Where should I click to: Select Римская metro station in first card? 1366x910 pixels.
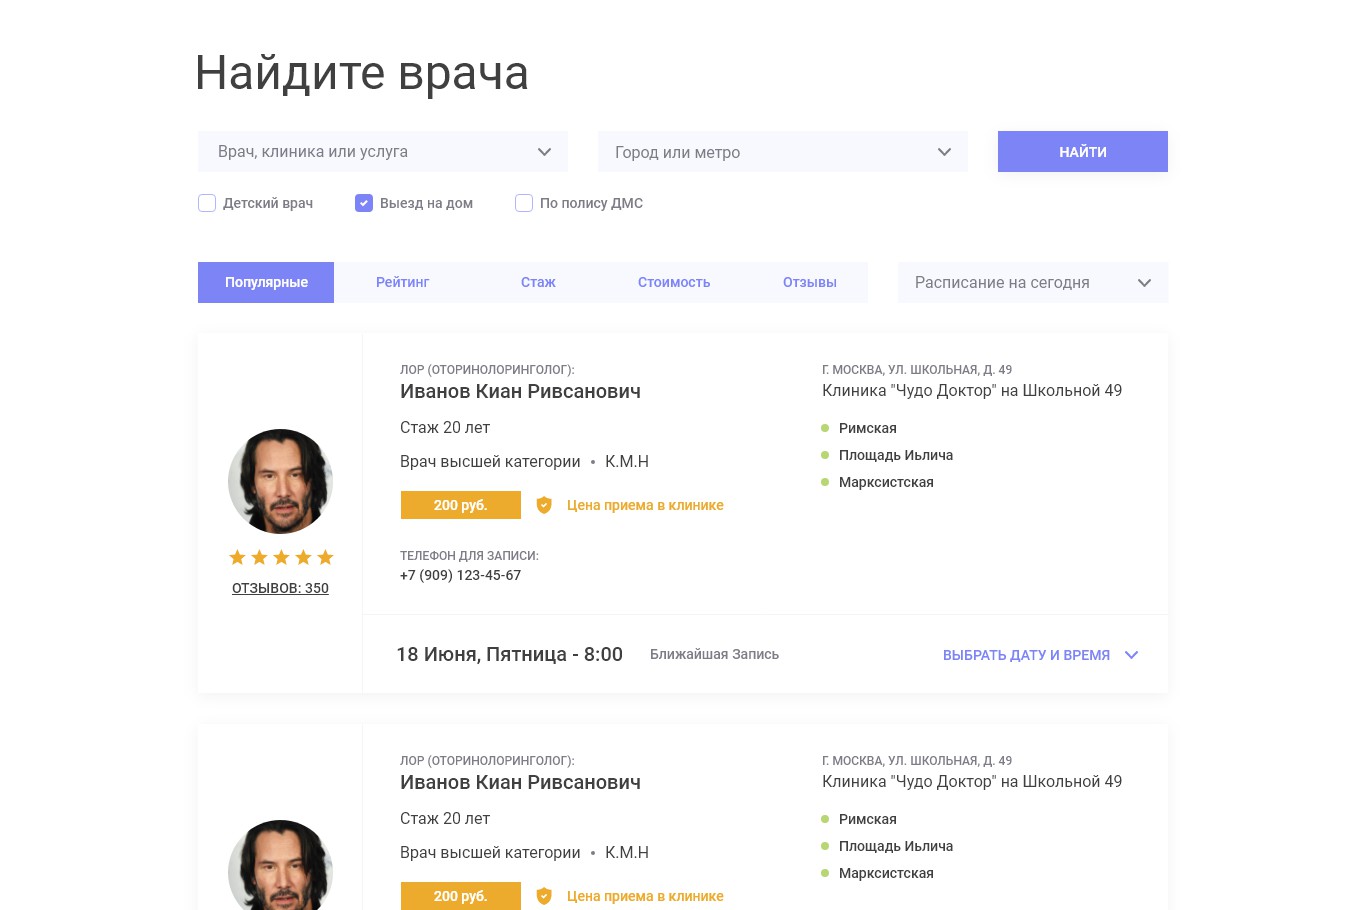(x=867, y=428)
